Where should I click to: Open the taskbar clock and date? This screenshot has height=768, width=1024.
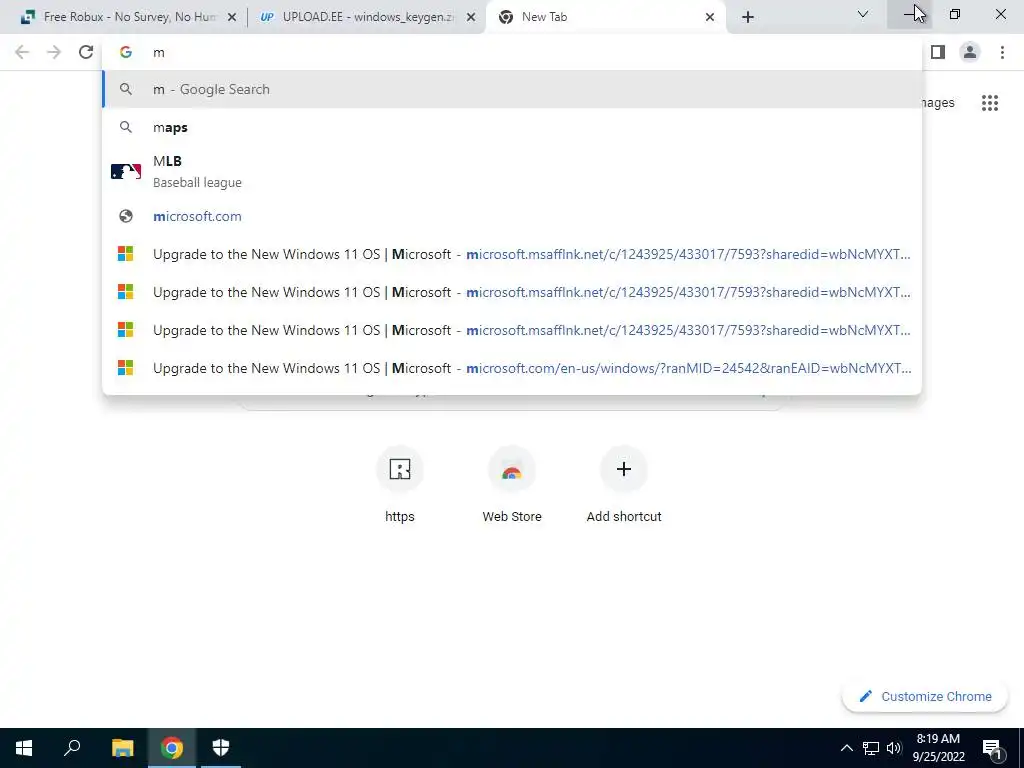pyautogui.click(x=938, y=748)
